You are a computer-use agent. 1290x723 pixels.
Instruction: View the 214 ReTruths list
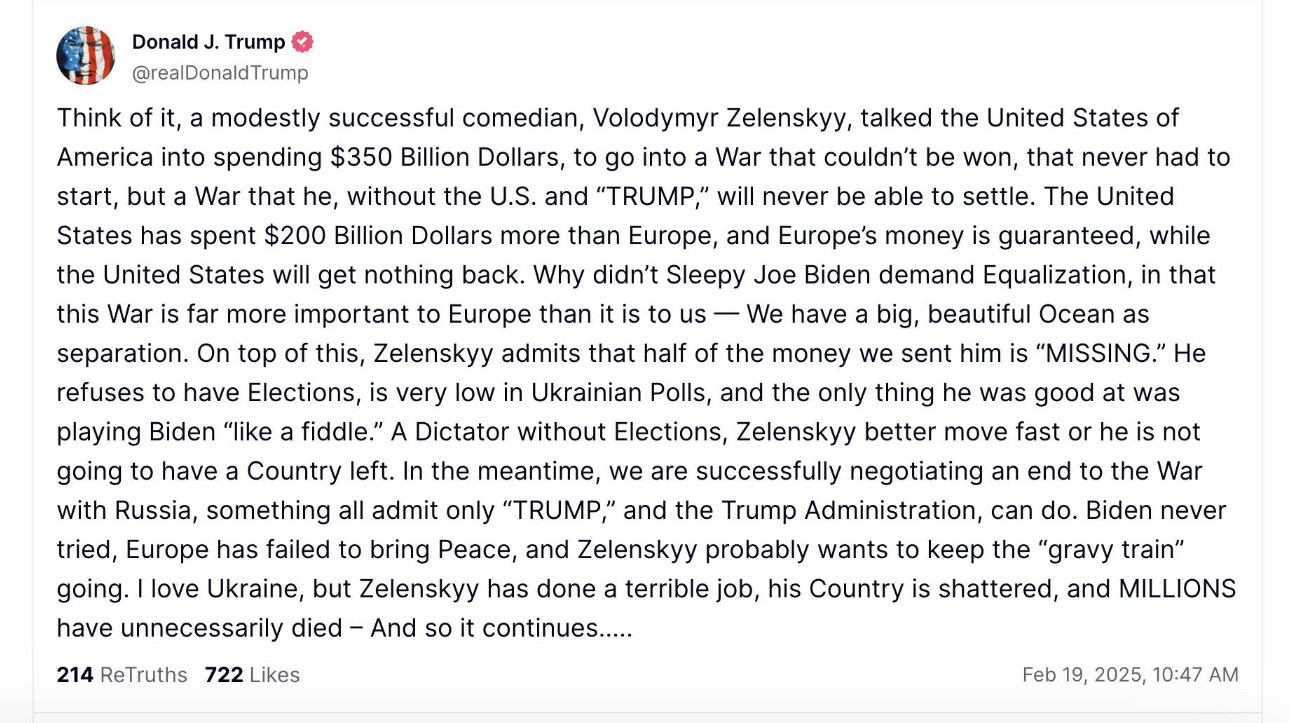(x=122, y=675)
